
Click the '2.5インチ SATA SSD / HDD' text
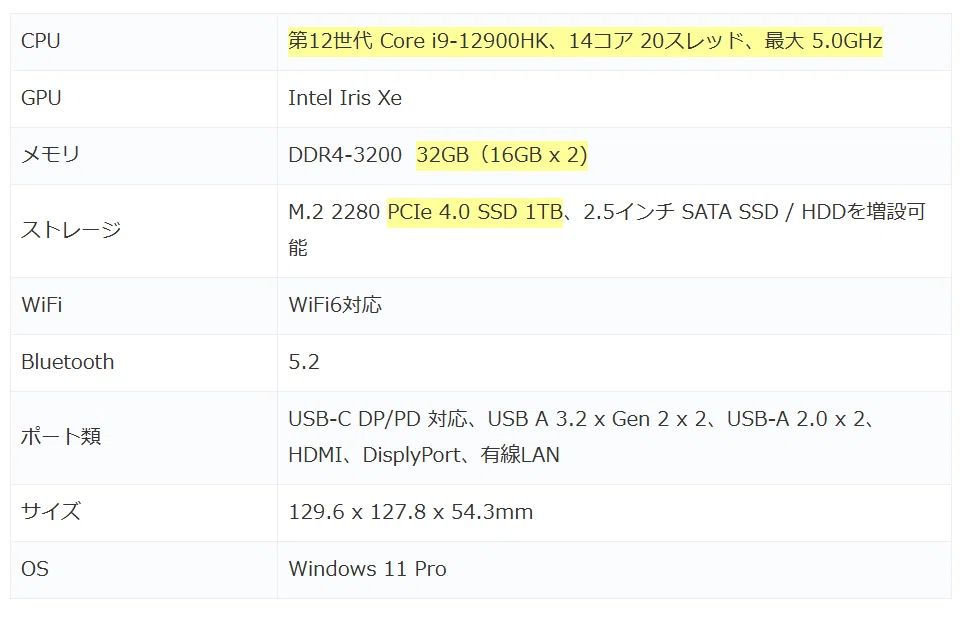pos(714,212)
